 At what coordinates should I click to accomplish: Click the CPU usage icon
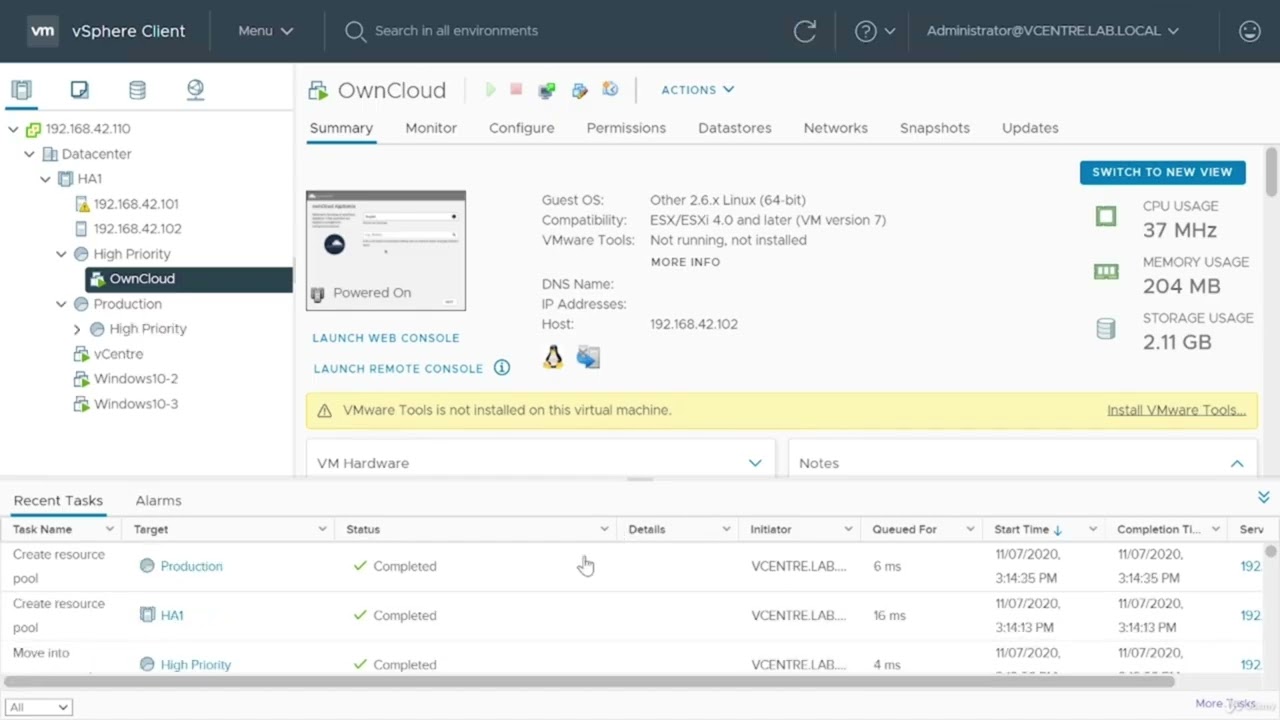(1105, 217)
